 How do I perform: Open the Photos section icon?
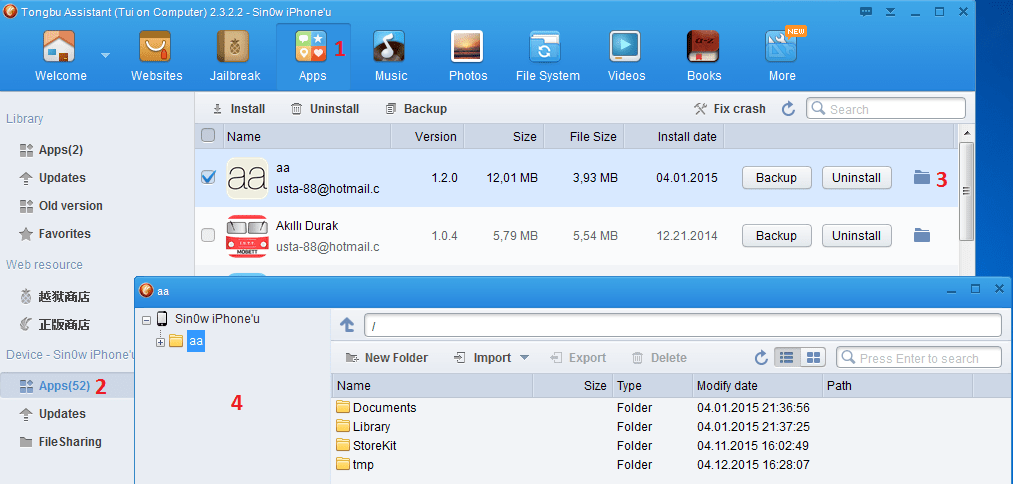pyautogui.click(x=468, y=47)
